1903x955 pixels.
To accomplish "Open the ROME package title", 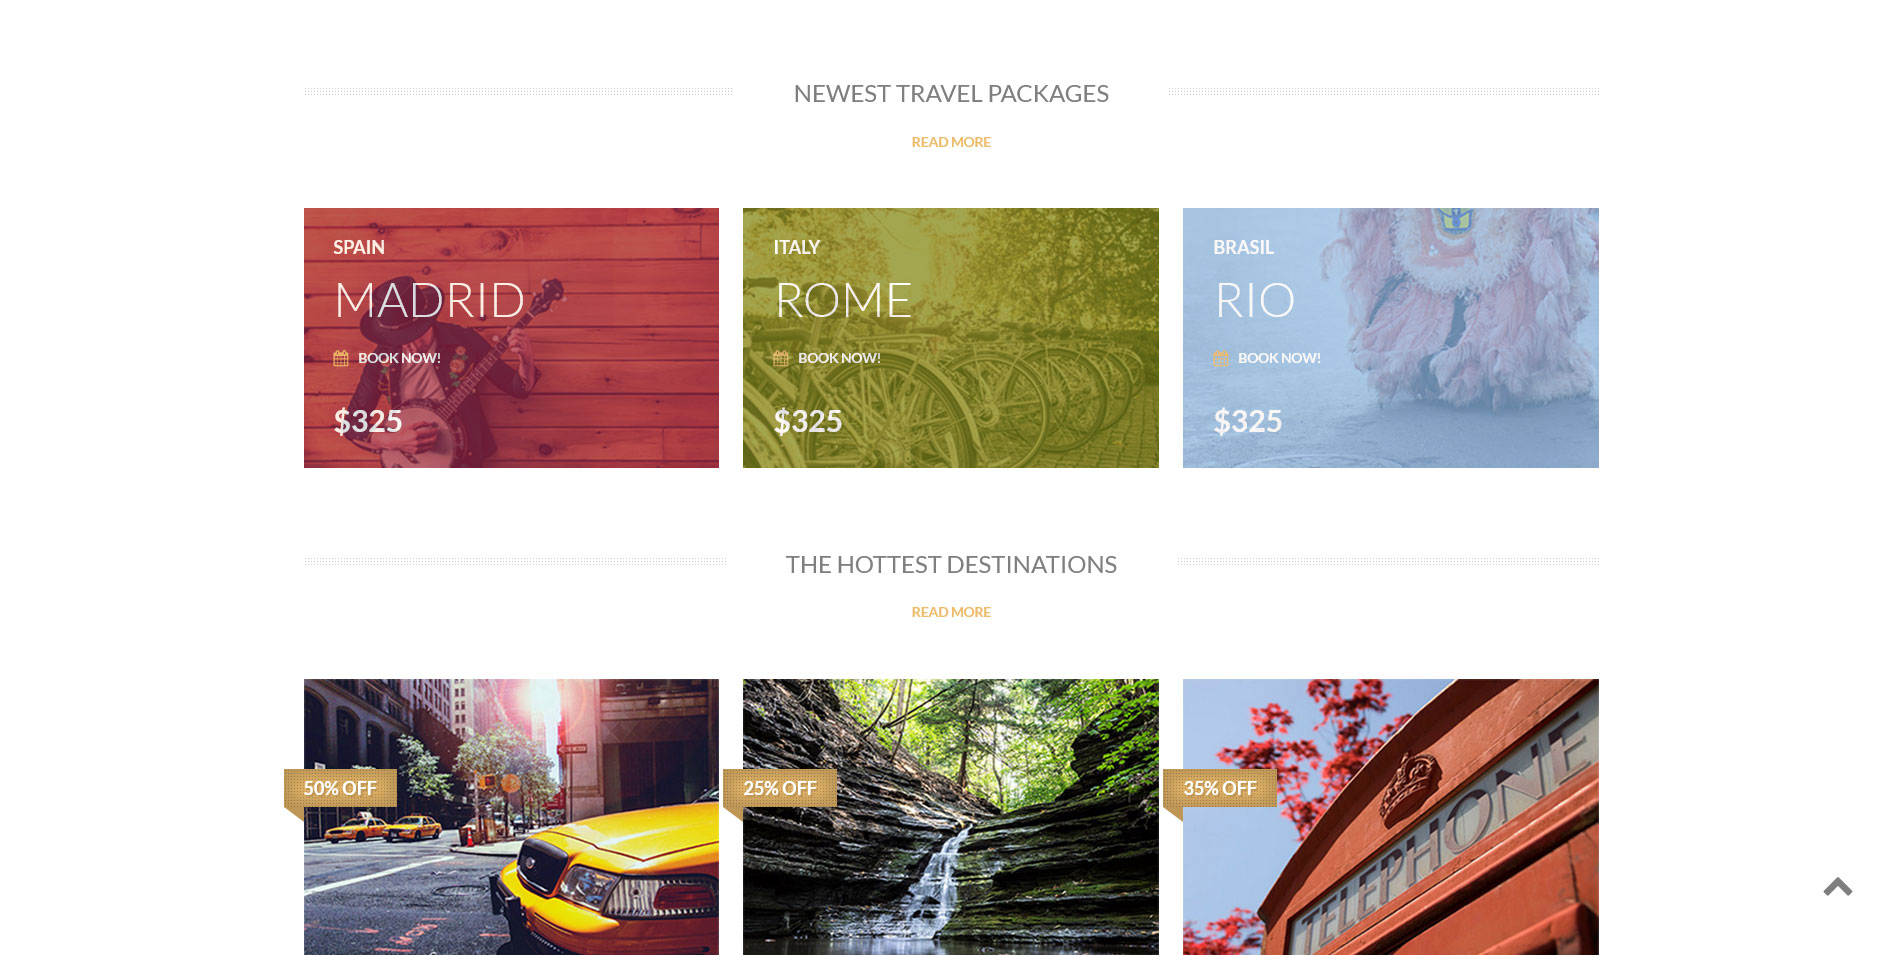I will click(x=843, y=300).
